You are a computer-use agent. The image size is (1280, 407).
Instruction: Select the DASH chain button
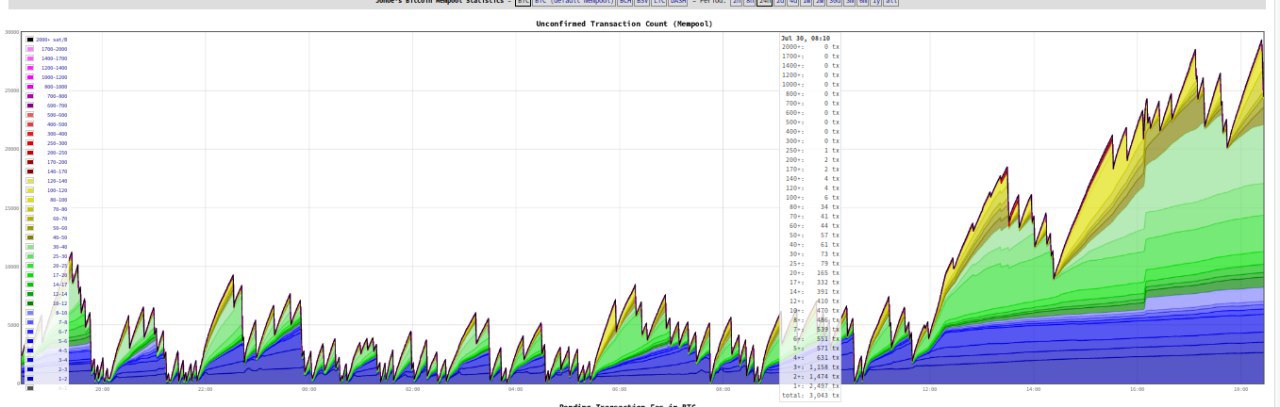[678, 3]
